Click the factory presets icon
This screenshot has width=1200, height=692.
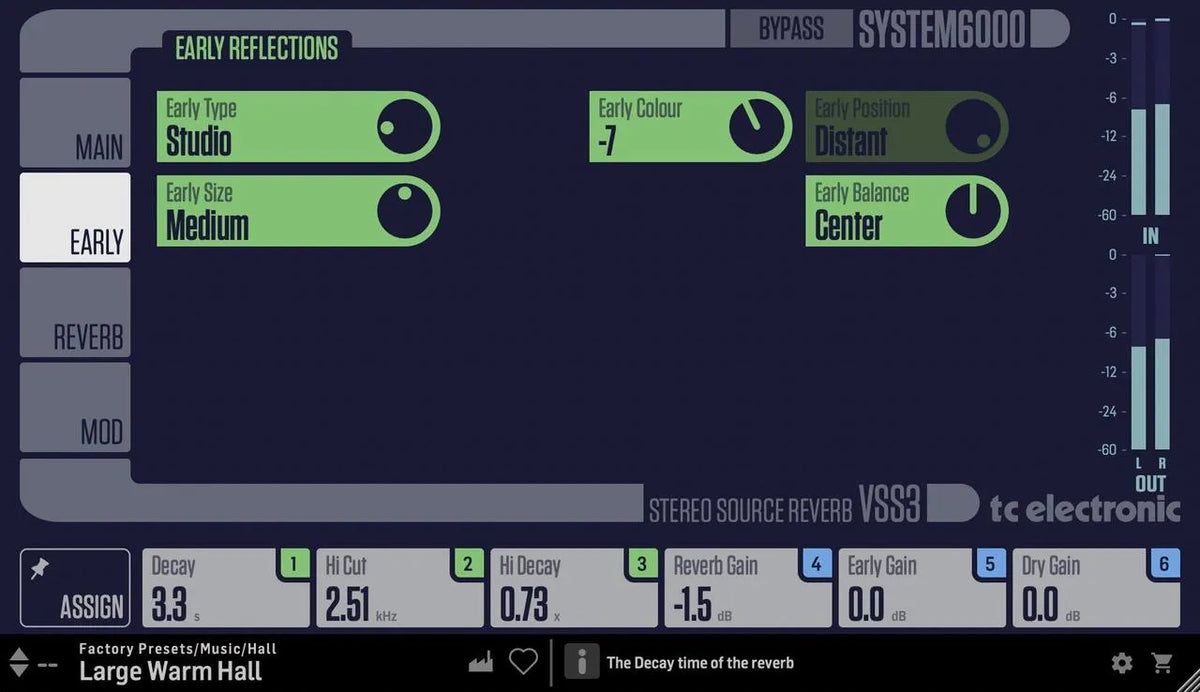[480, 661]
